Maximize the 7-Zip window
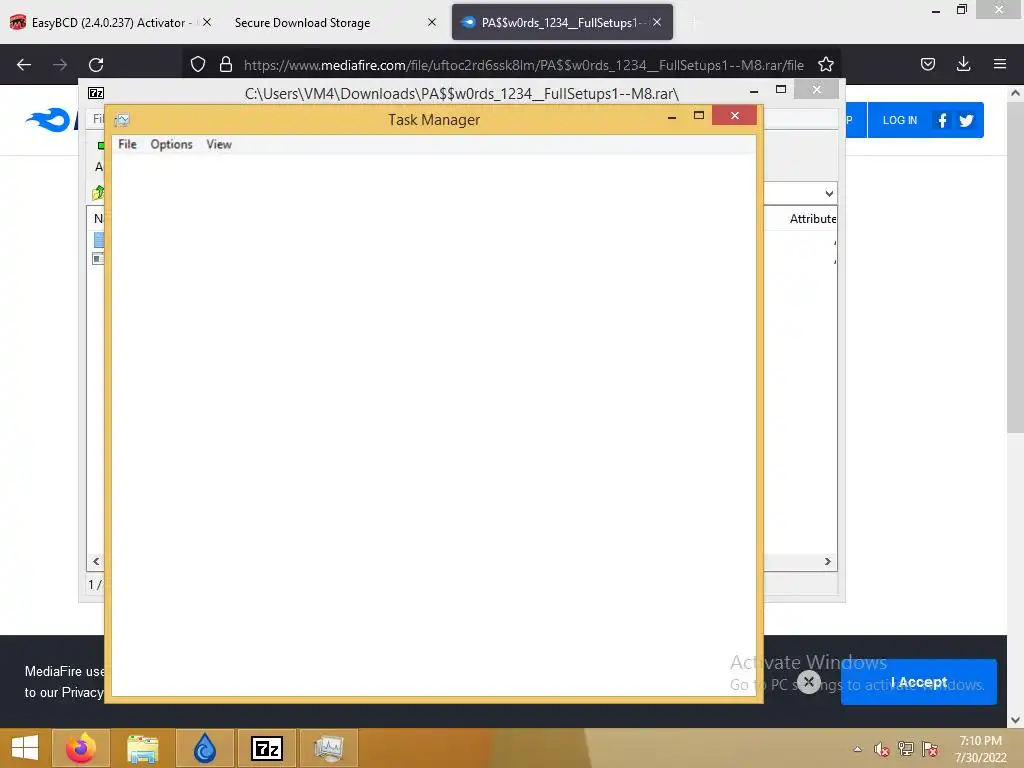This screenshot has width=1024, height=768. click(780, 89)
